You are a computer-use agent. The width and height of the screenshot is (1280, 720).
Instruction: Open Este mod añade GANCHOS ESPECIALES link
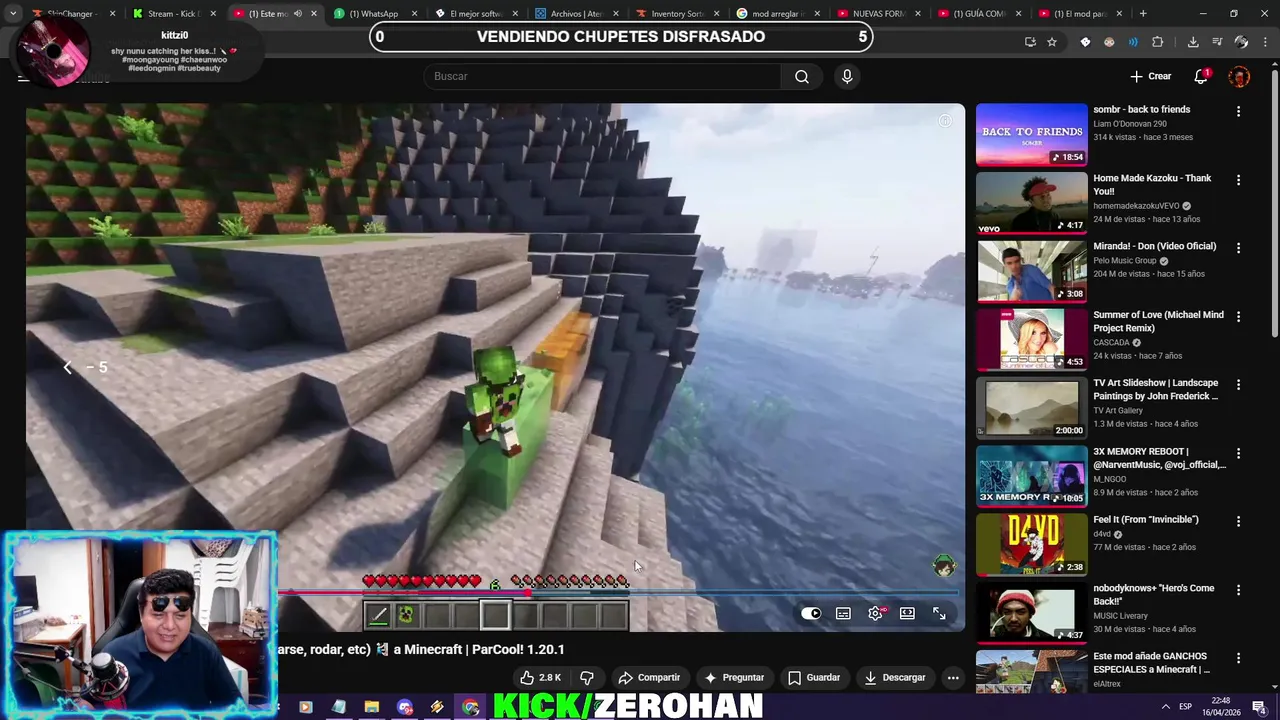(1151, 663)
